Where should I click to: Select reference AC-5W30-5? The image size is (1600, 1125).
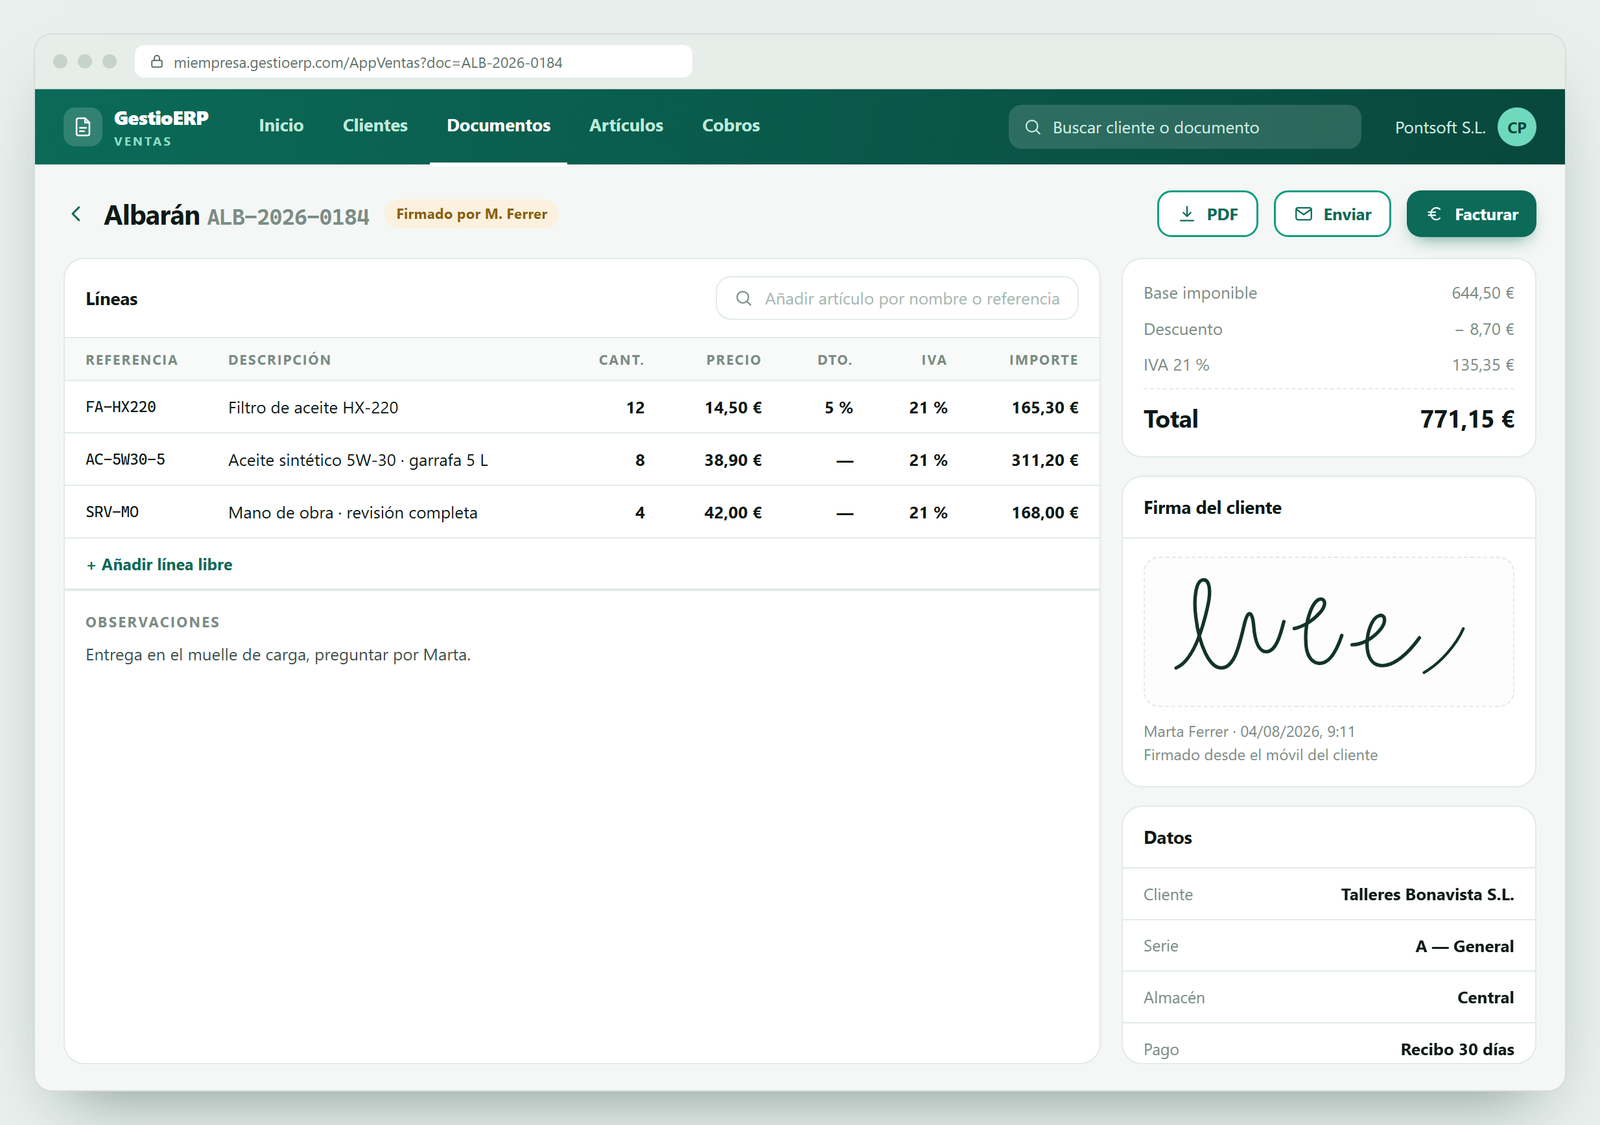point(125,460)
